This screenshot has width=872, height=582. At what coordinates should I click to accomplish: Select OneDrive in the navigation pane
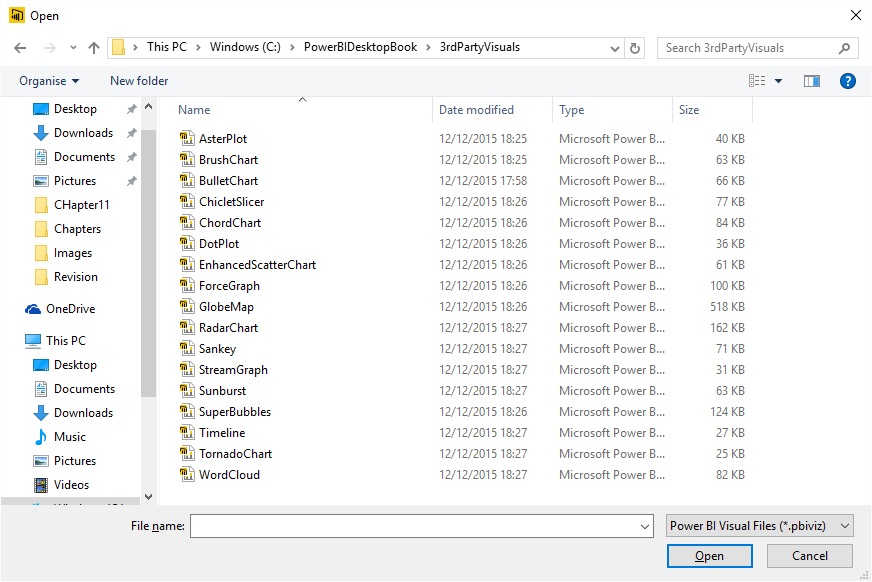[x=60, y=309]
